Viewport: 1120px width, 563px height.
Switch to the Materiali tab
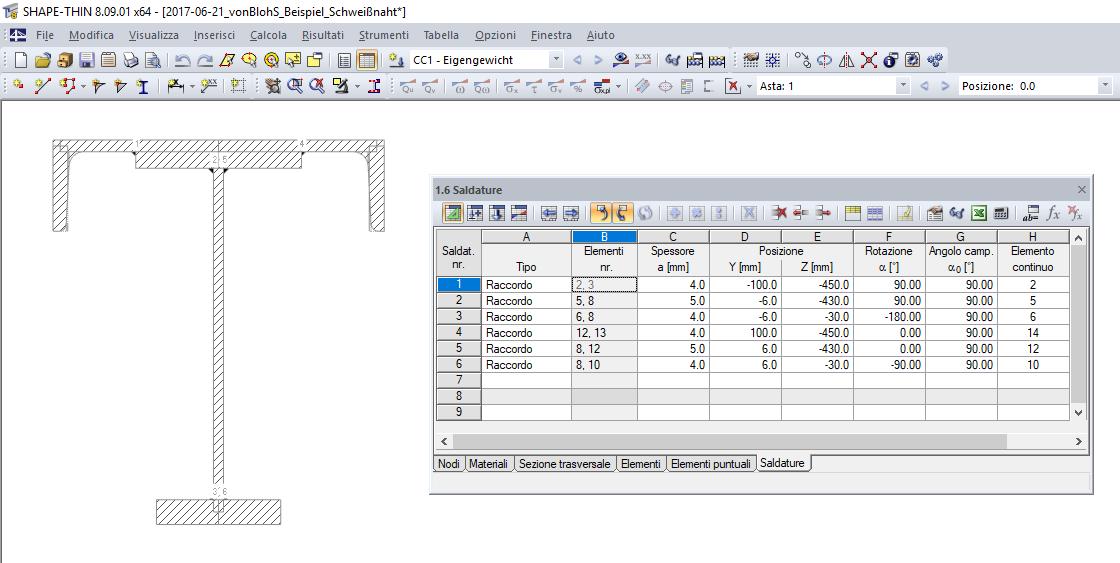tap(489, 464)
